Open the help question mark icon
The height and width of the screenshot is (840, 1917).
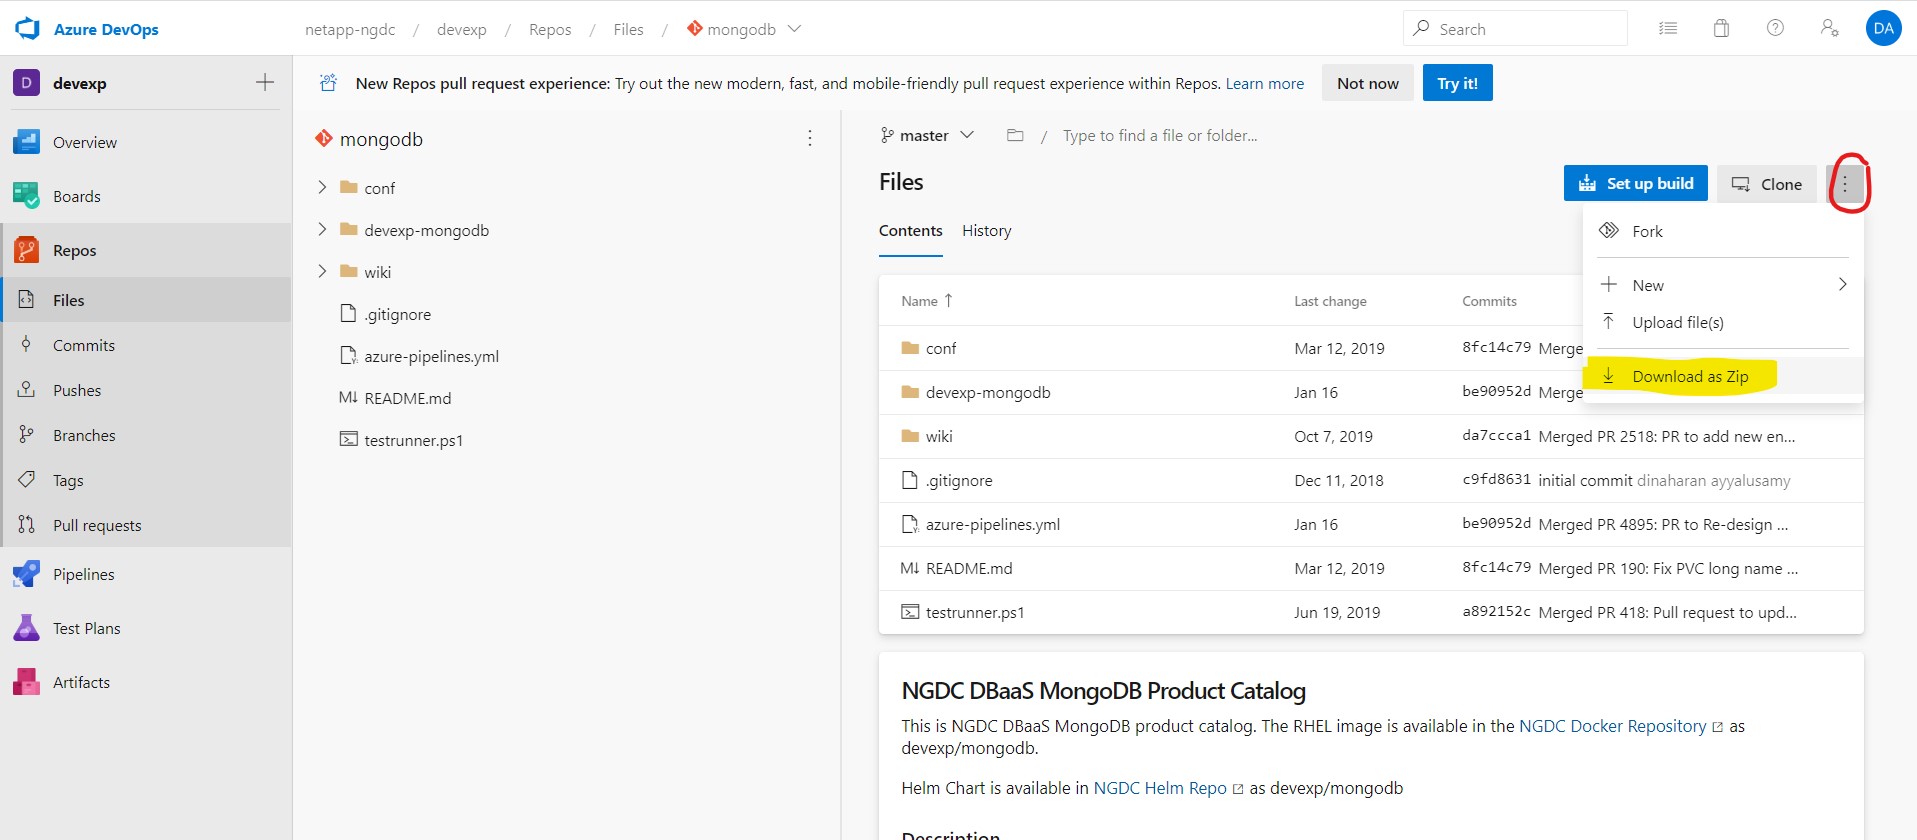coord(1775,28)
